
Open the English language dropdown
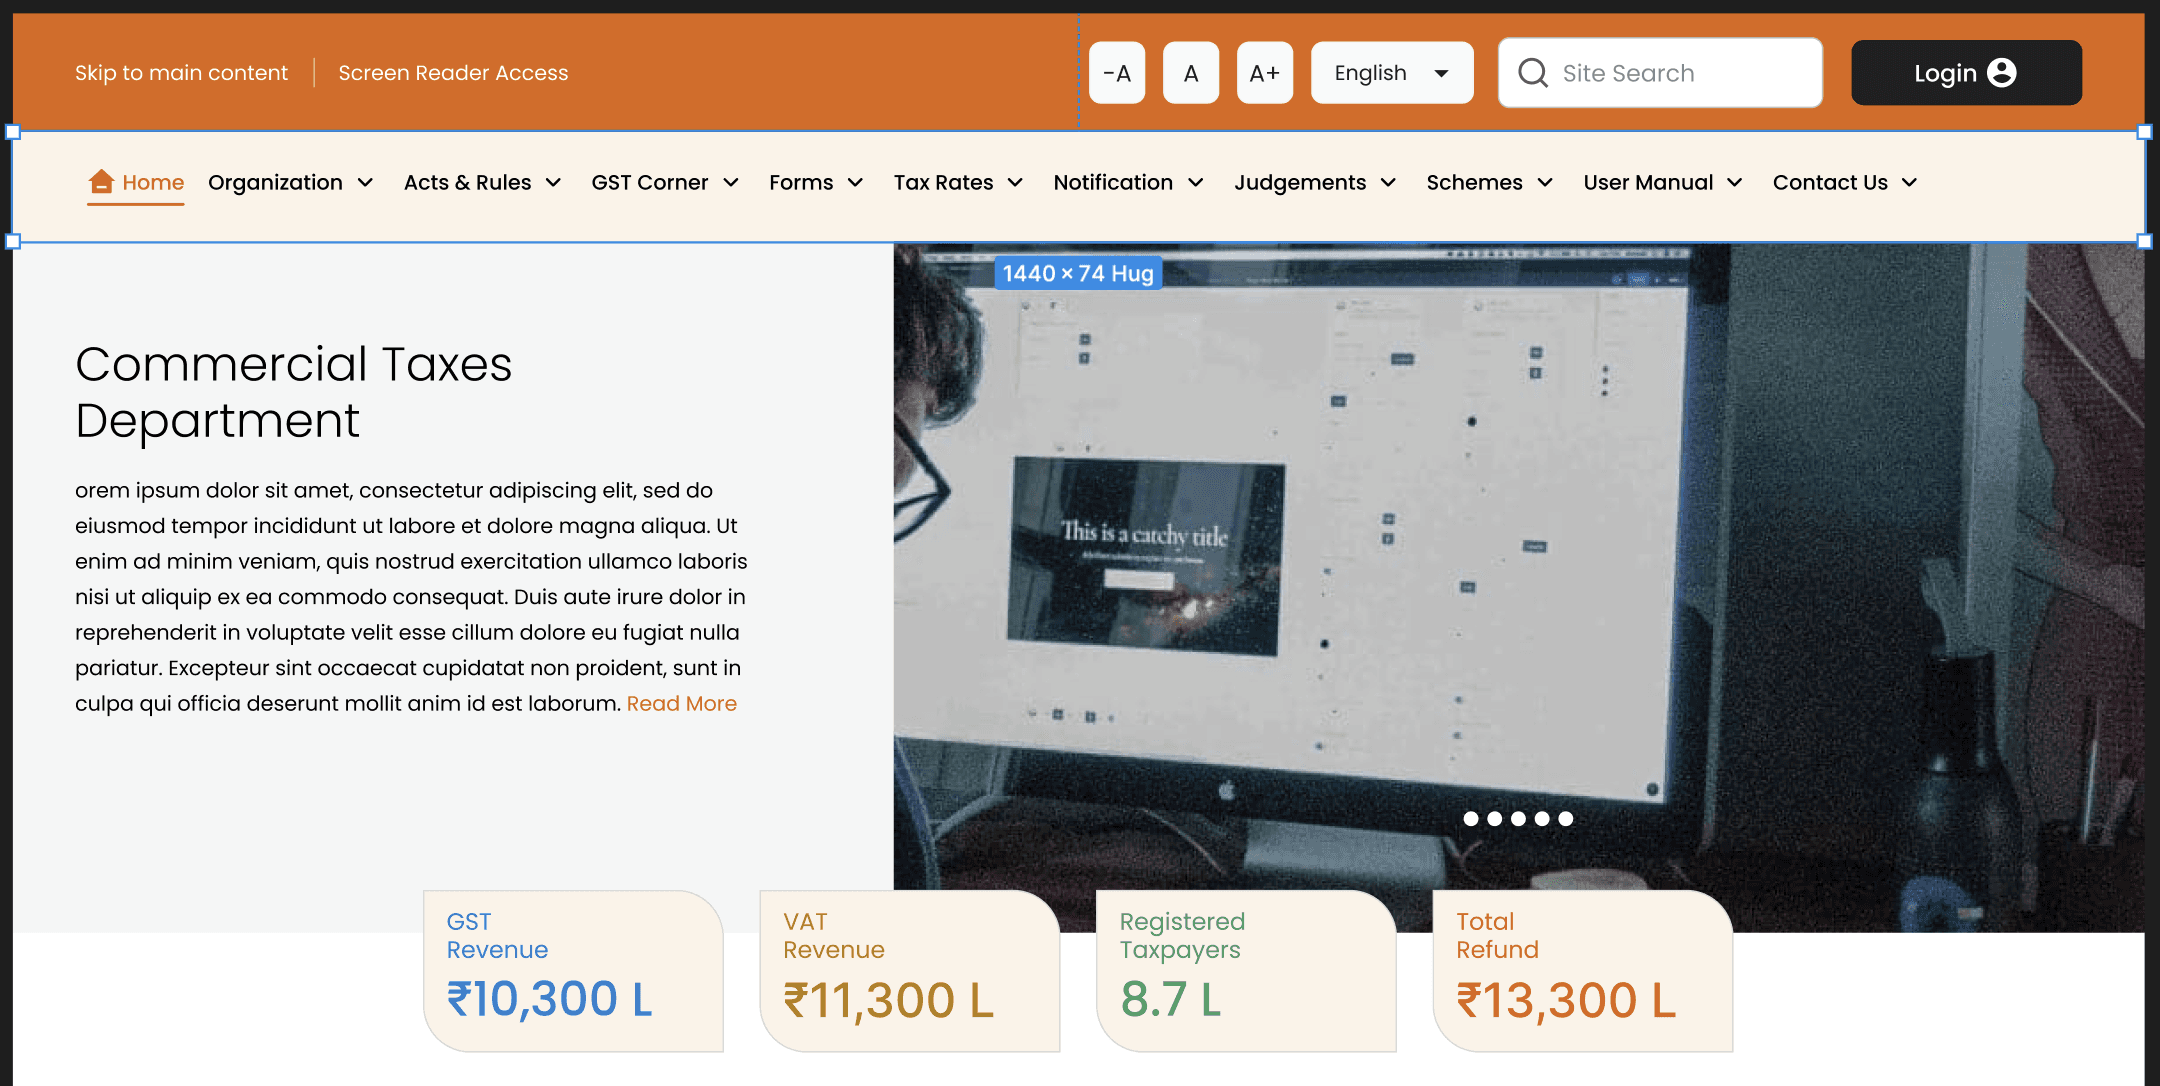(1391, 73)
